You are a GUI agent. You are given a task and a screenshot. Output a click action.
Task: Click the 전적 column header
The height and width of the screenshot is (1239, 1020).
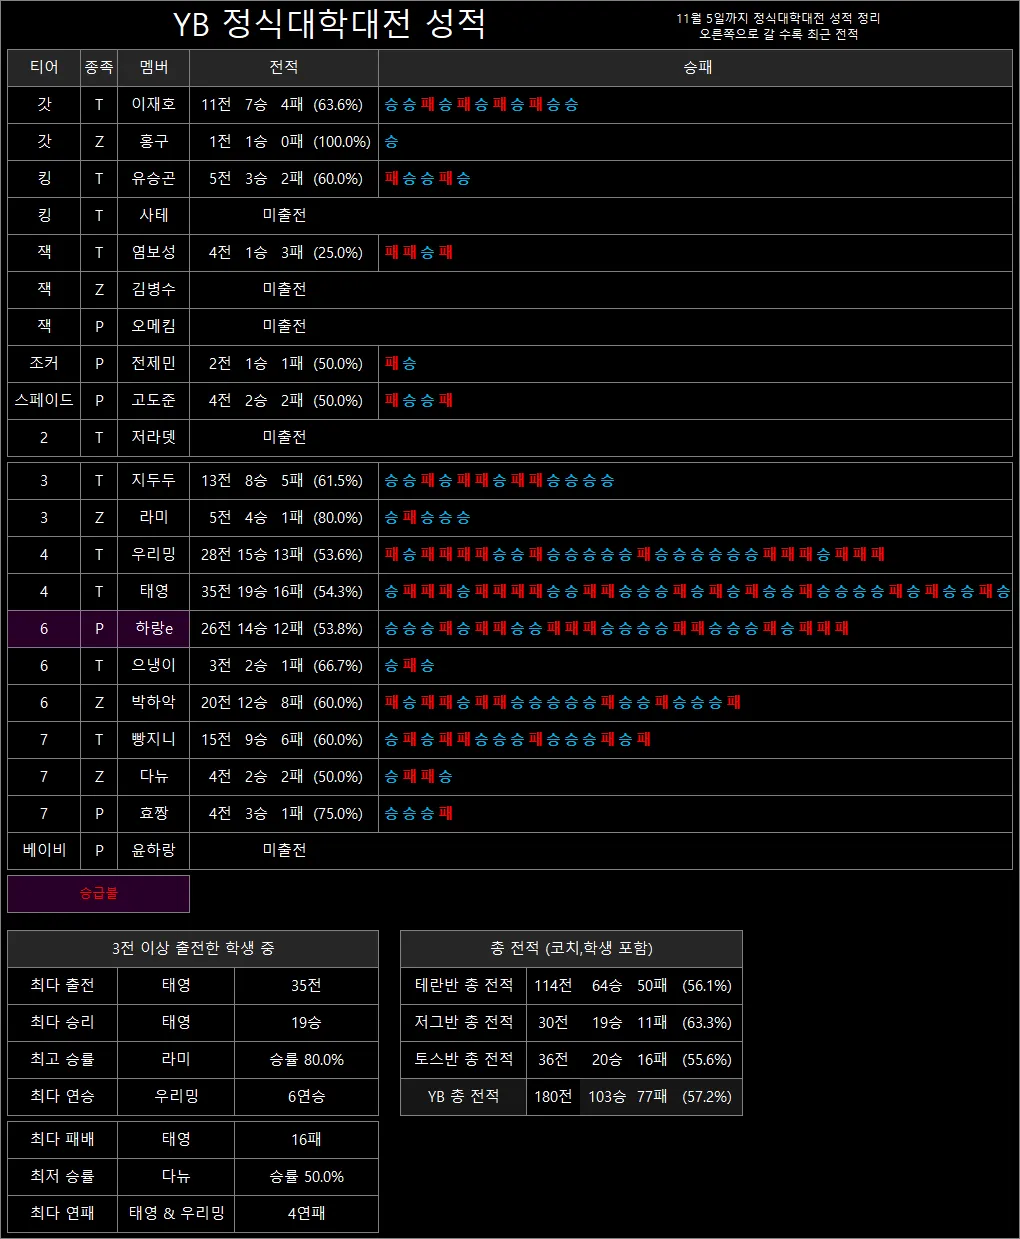(283, 67)
